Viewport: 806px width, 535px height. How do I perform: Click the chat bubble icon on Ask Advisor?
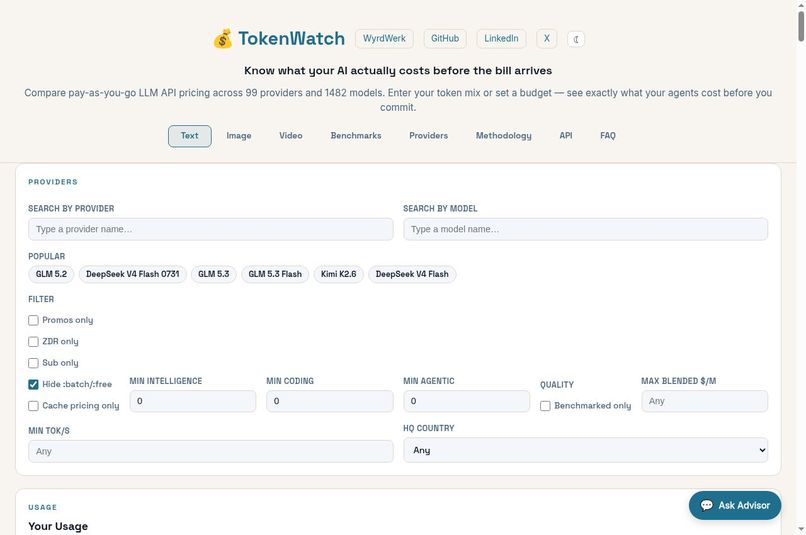pos(707,505)
